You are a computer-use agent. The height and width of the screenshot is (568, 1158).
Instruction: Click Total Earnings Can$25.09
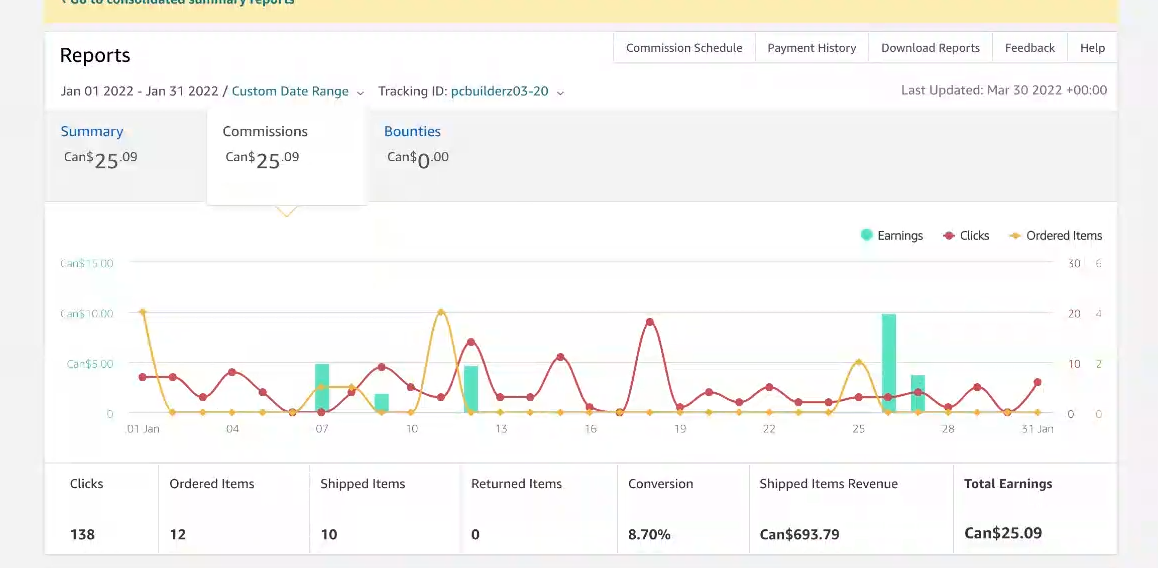1035,508
